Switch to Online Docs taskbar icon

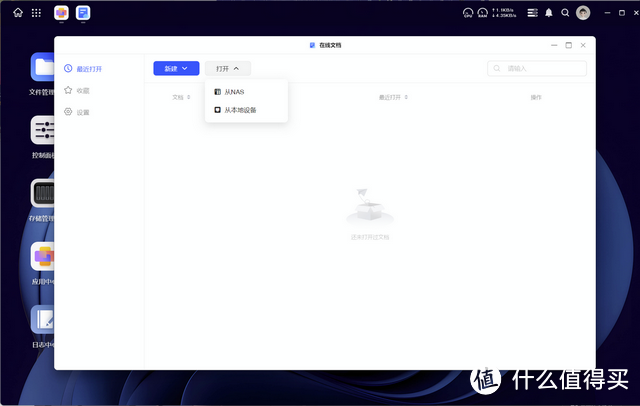[83, 13]
